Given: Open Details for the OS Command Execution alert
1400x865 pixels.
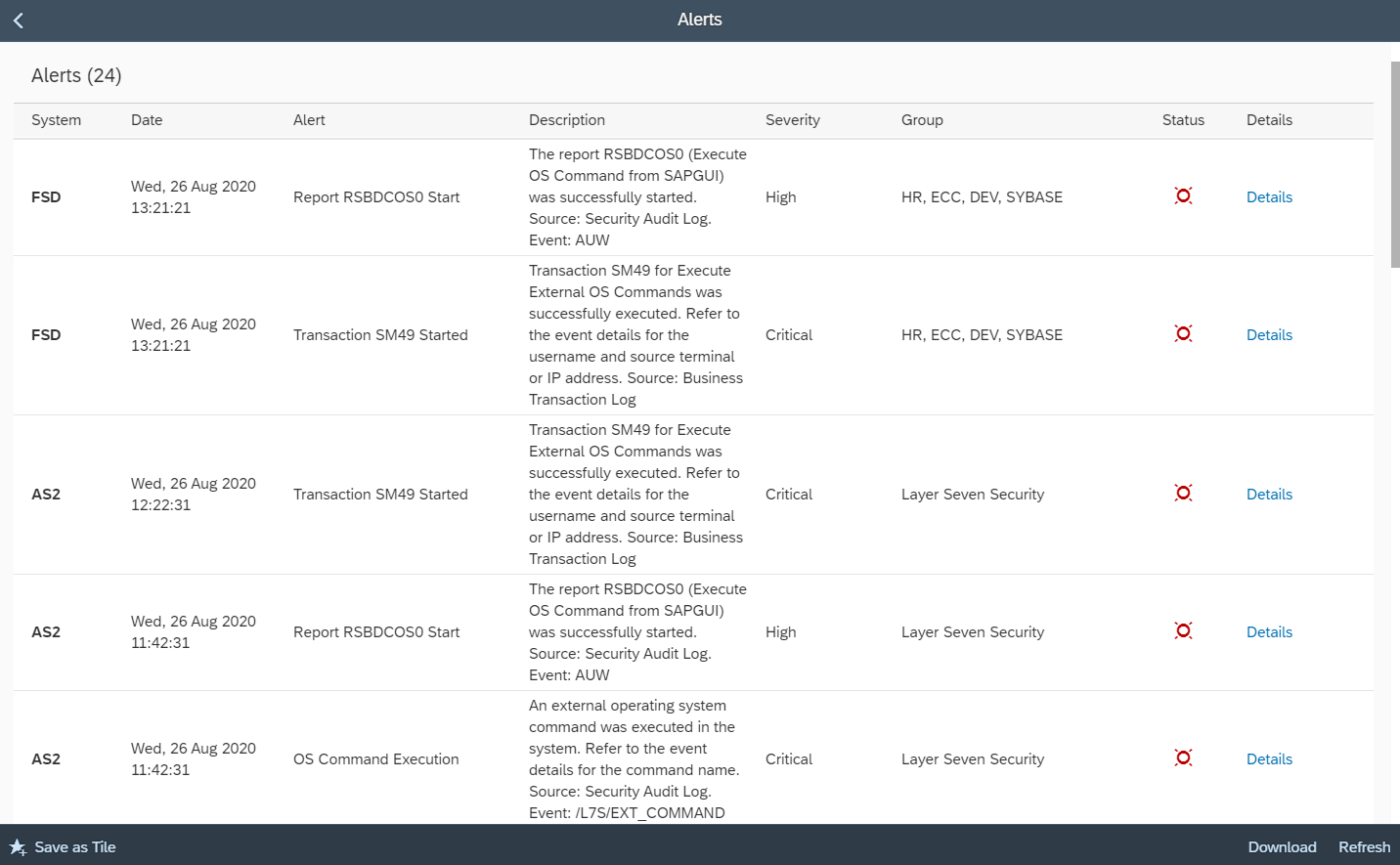Looking at the screenshot, I should pyautogui.click(x=1269, y=759).
